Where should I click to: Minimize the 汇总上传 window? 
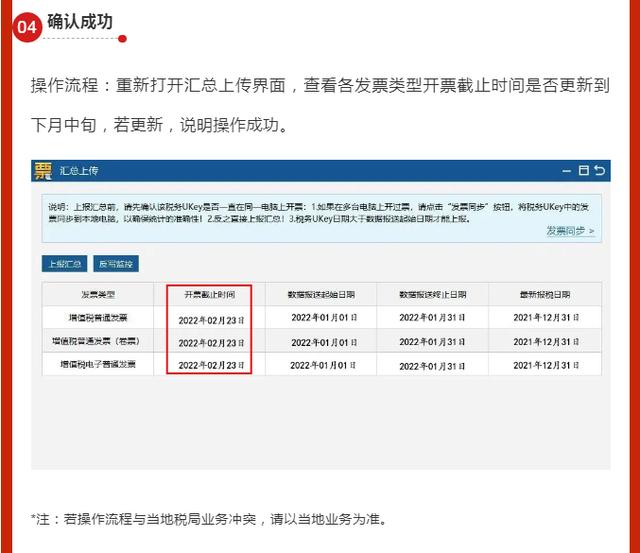(567, 171)
